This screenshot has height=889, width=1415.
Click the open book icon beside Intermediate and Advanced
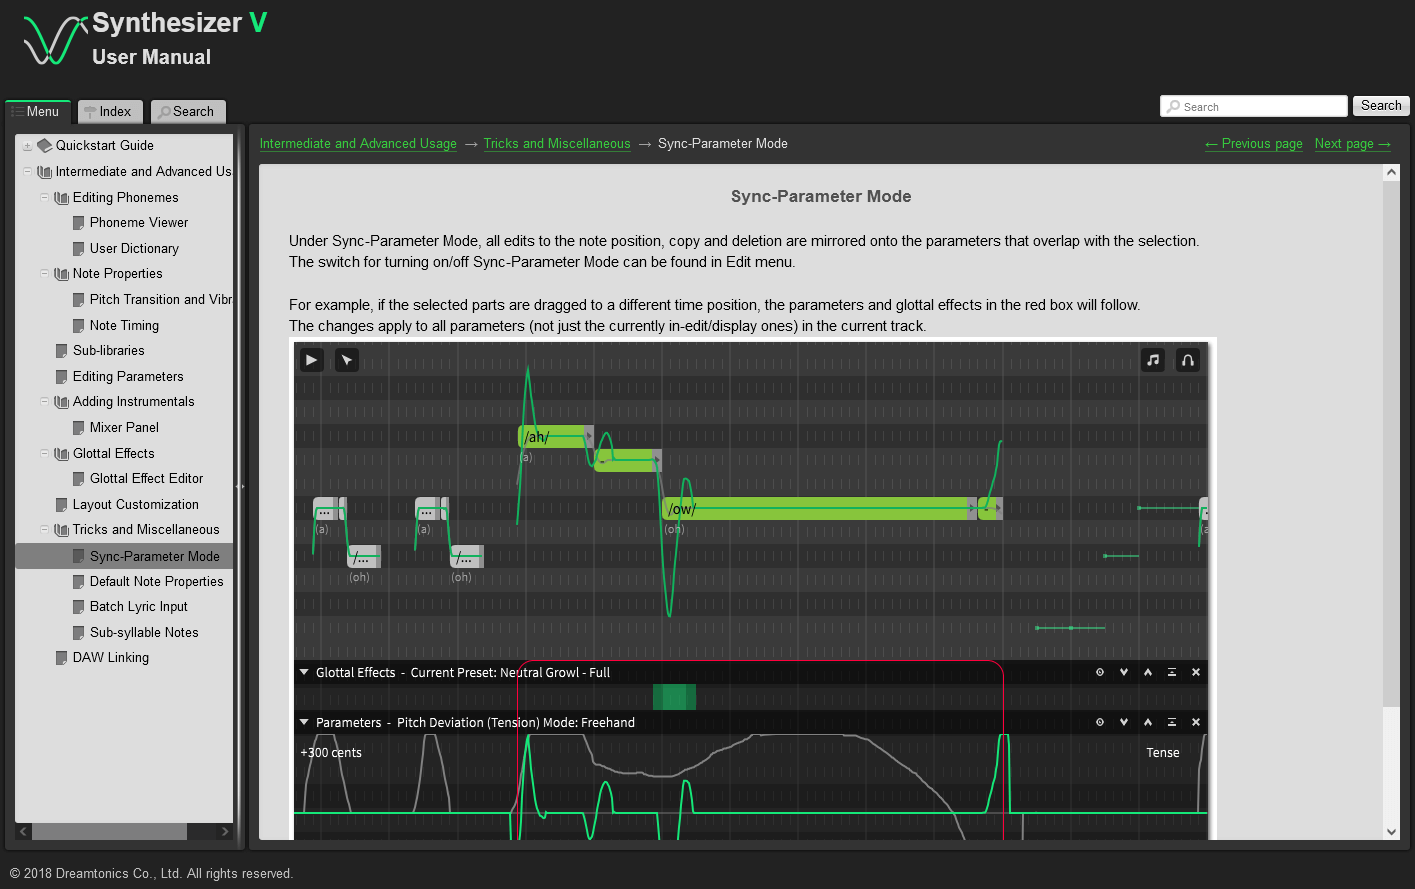(44, 172)
